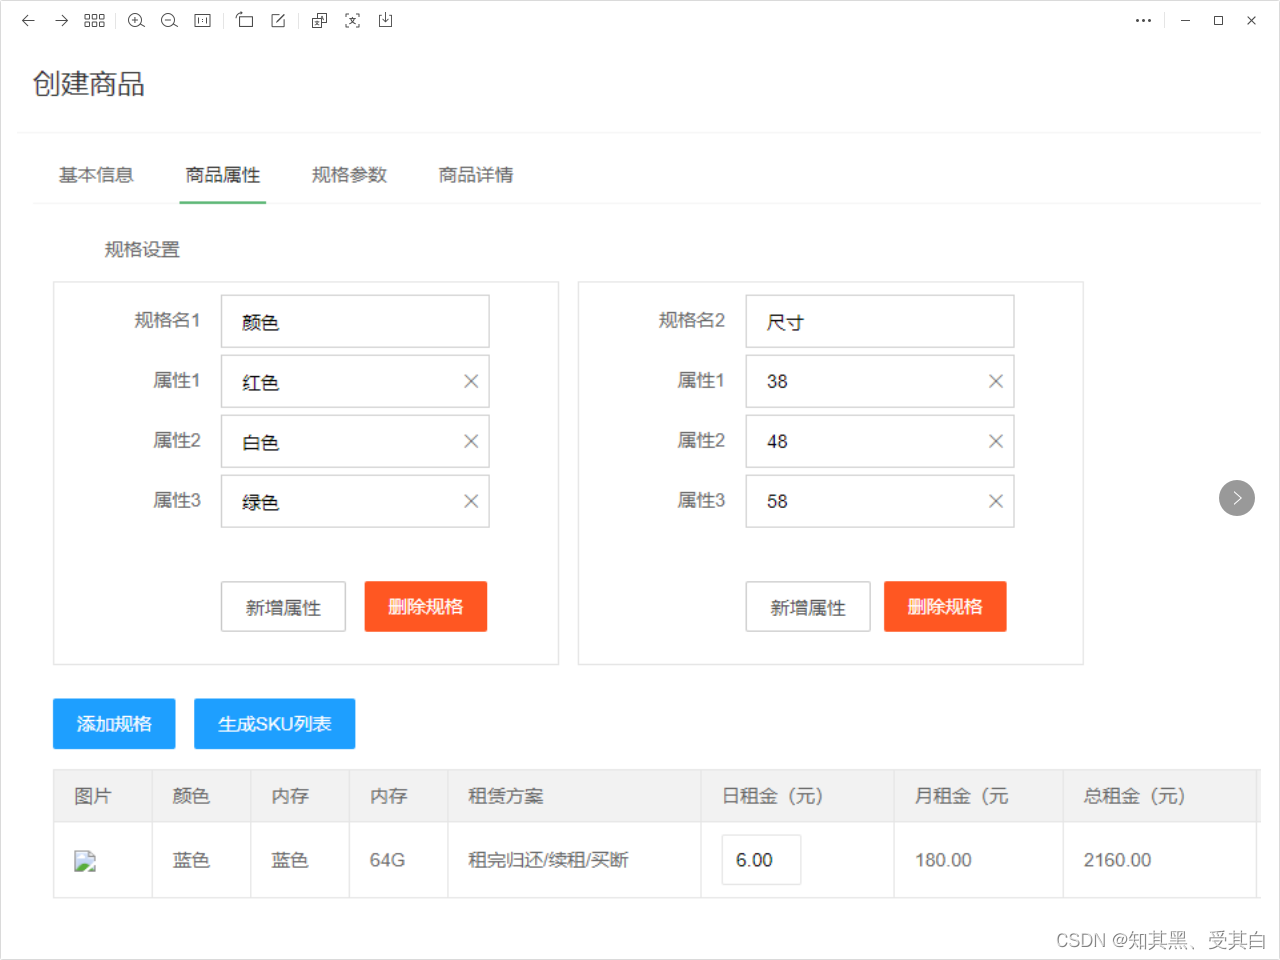Focus the 规格名1 field containing 颜色

355,321
